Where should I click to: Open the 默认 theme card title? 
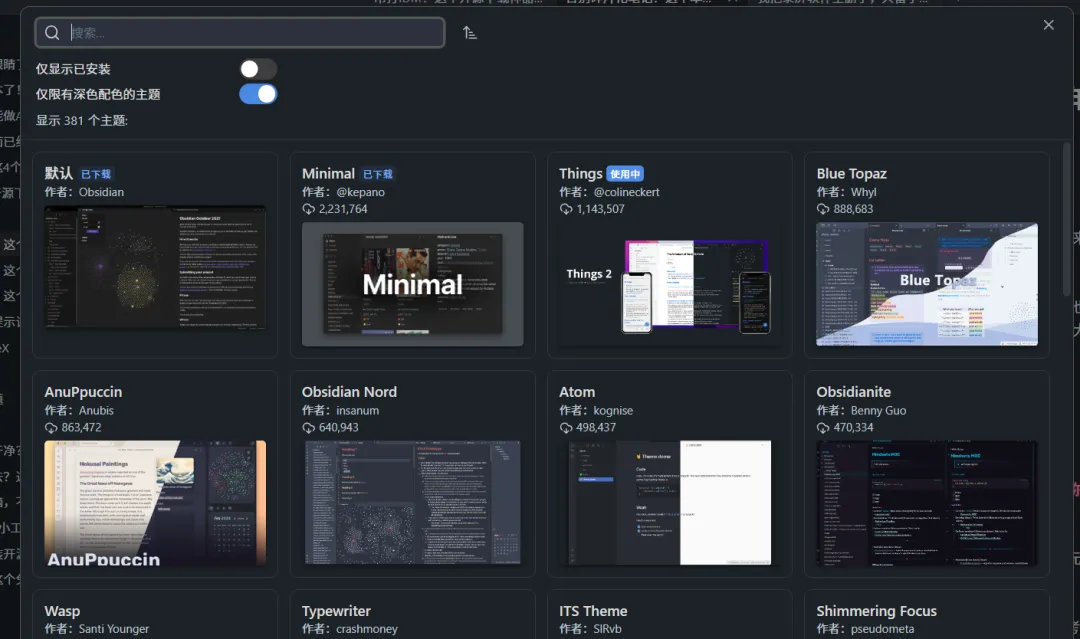pyautogui.click(x=59, y=174)
